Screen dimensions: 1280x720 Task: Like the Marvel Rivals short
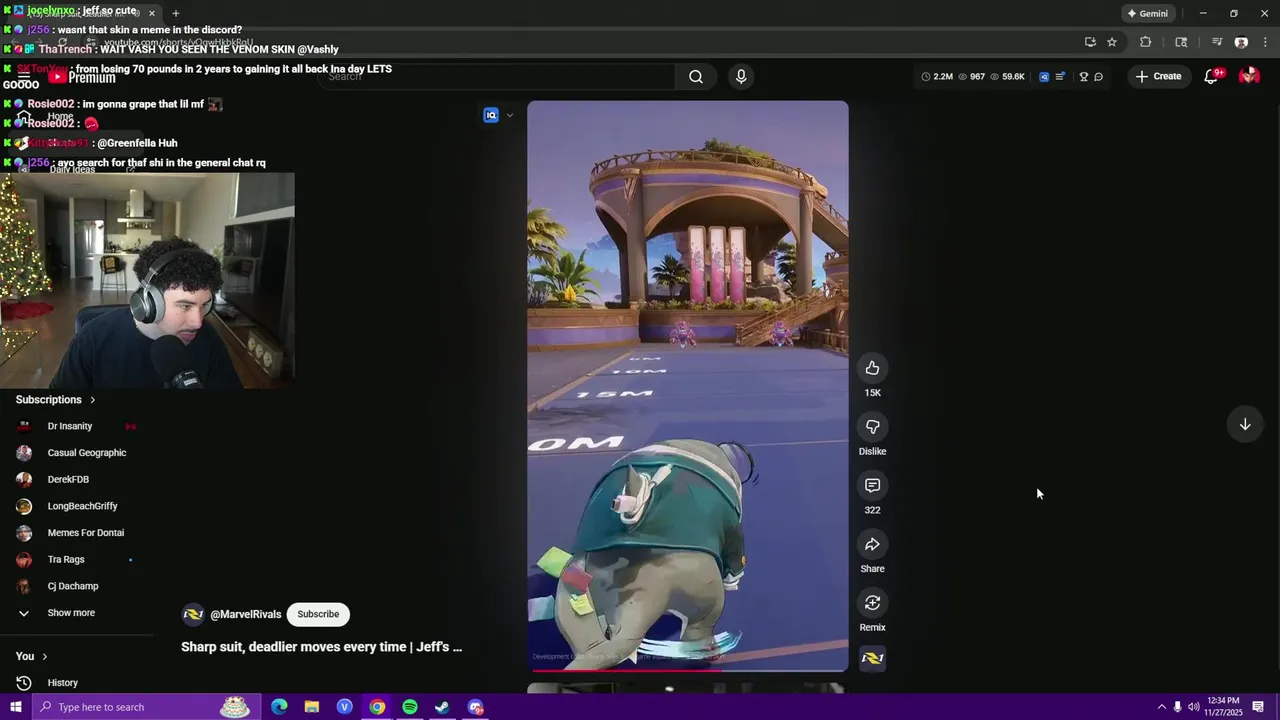click(872, 368)
